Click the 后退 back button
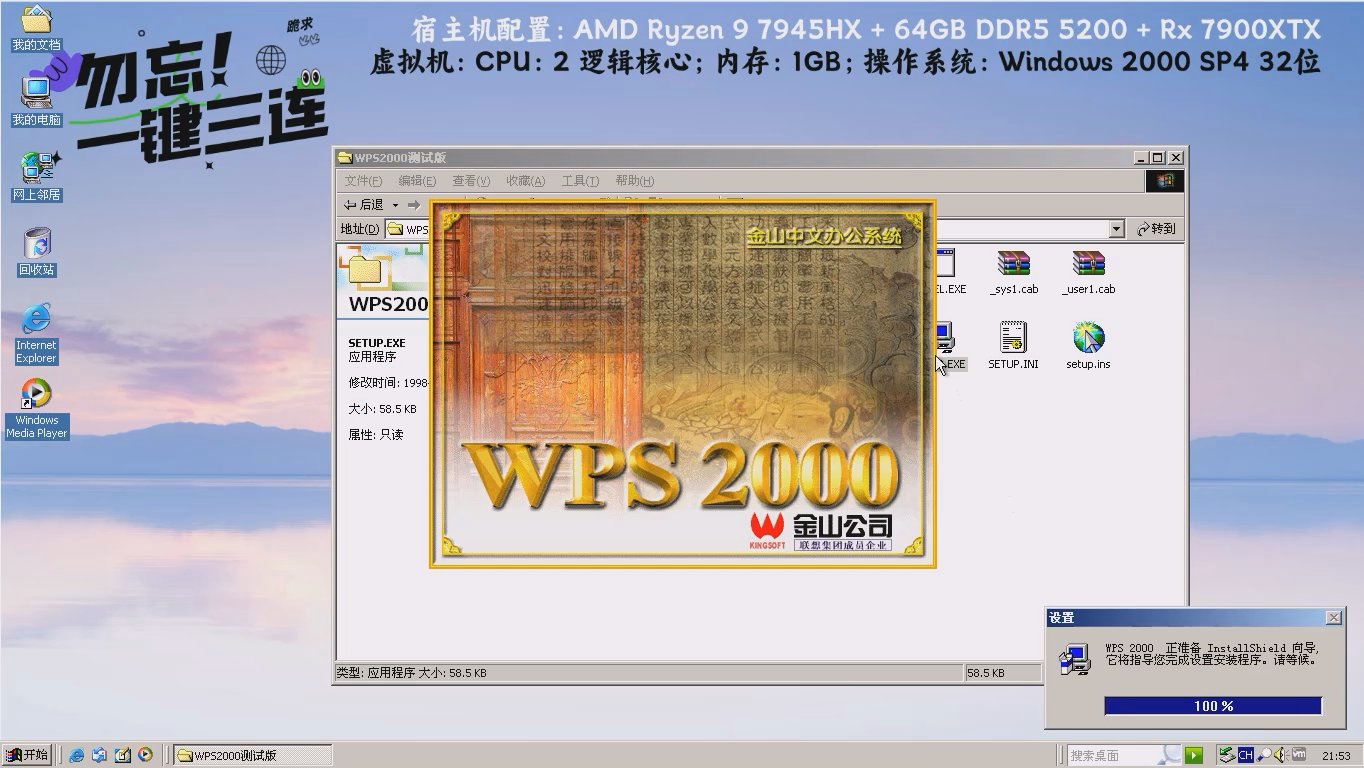1364x768 pixels. [364, 205]
